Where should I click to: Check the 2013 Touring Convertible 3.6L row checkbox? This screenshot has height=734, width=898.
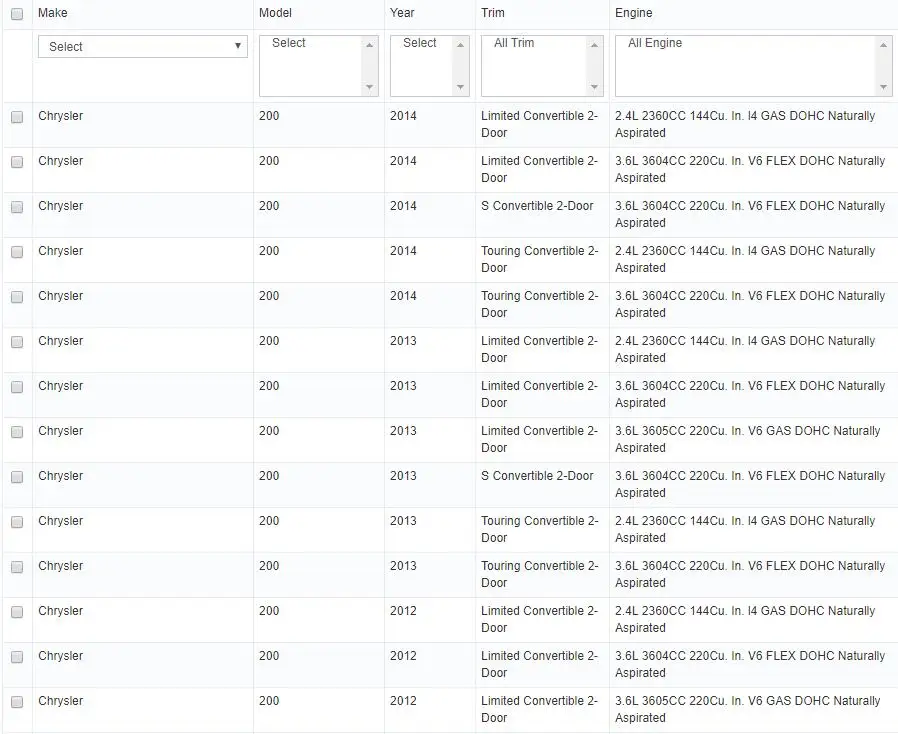17,567
